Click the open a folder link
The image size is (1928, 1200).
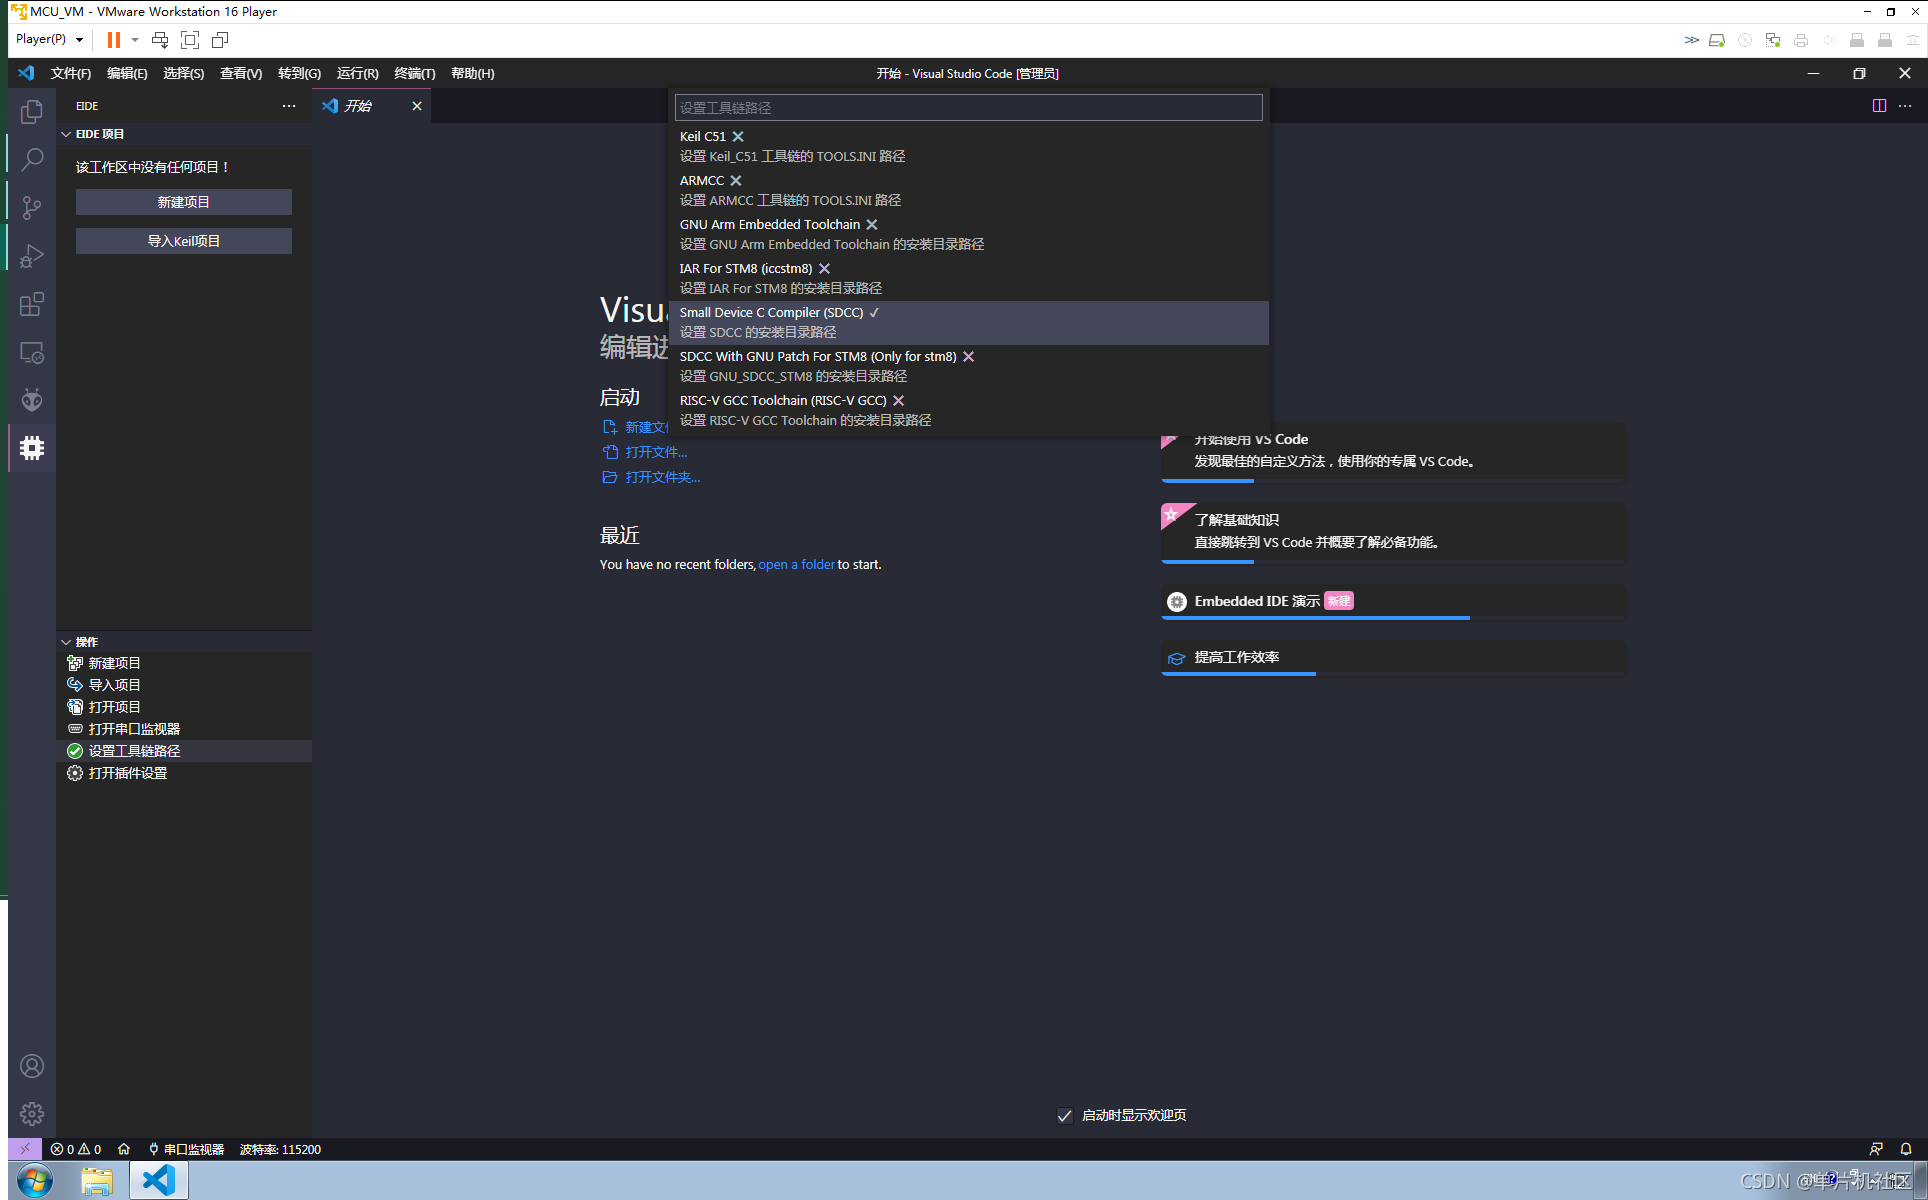tap(796, 564)
